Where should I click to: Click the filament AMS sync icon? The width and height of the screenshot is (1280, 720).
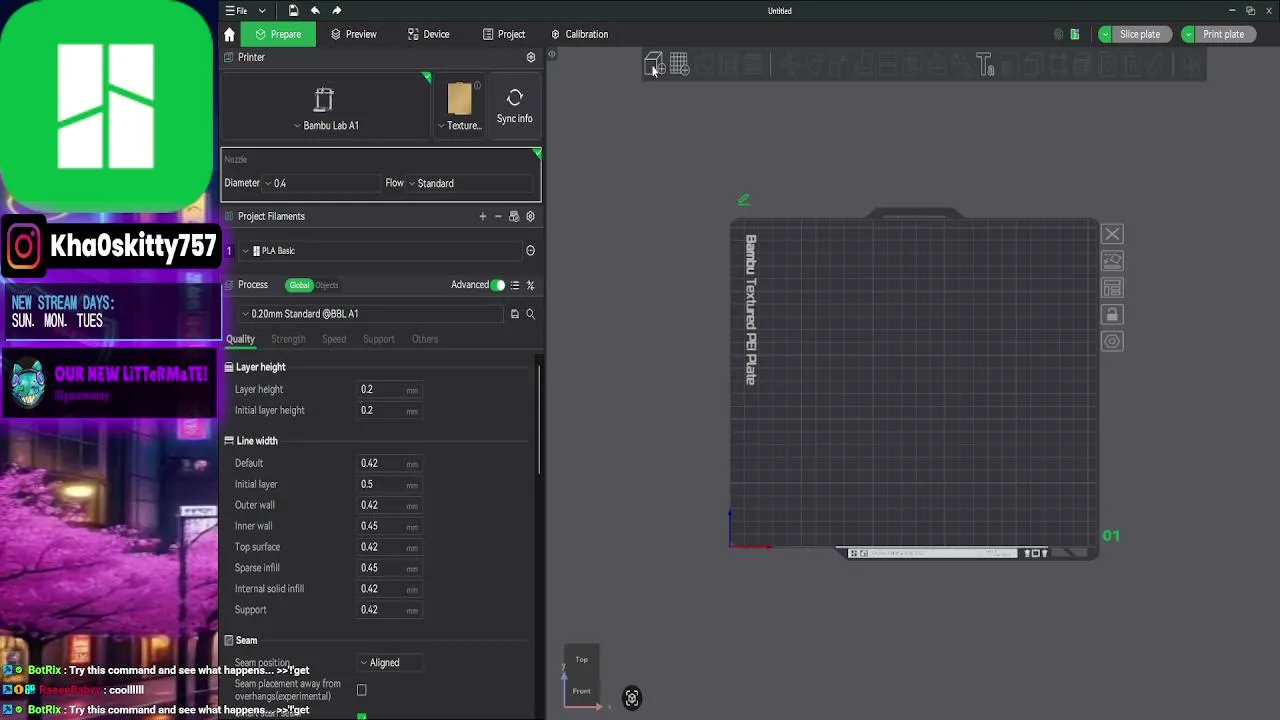[x=514, y=216]
